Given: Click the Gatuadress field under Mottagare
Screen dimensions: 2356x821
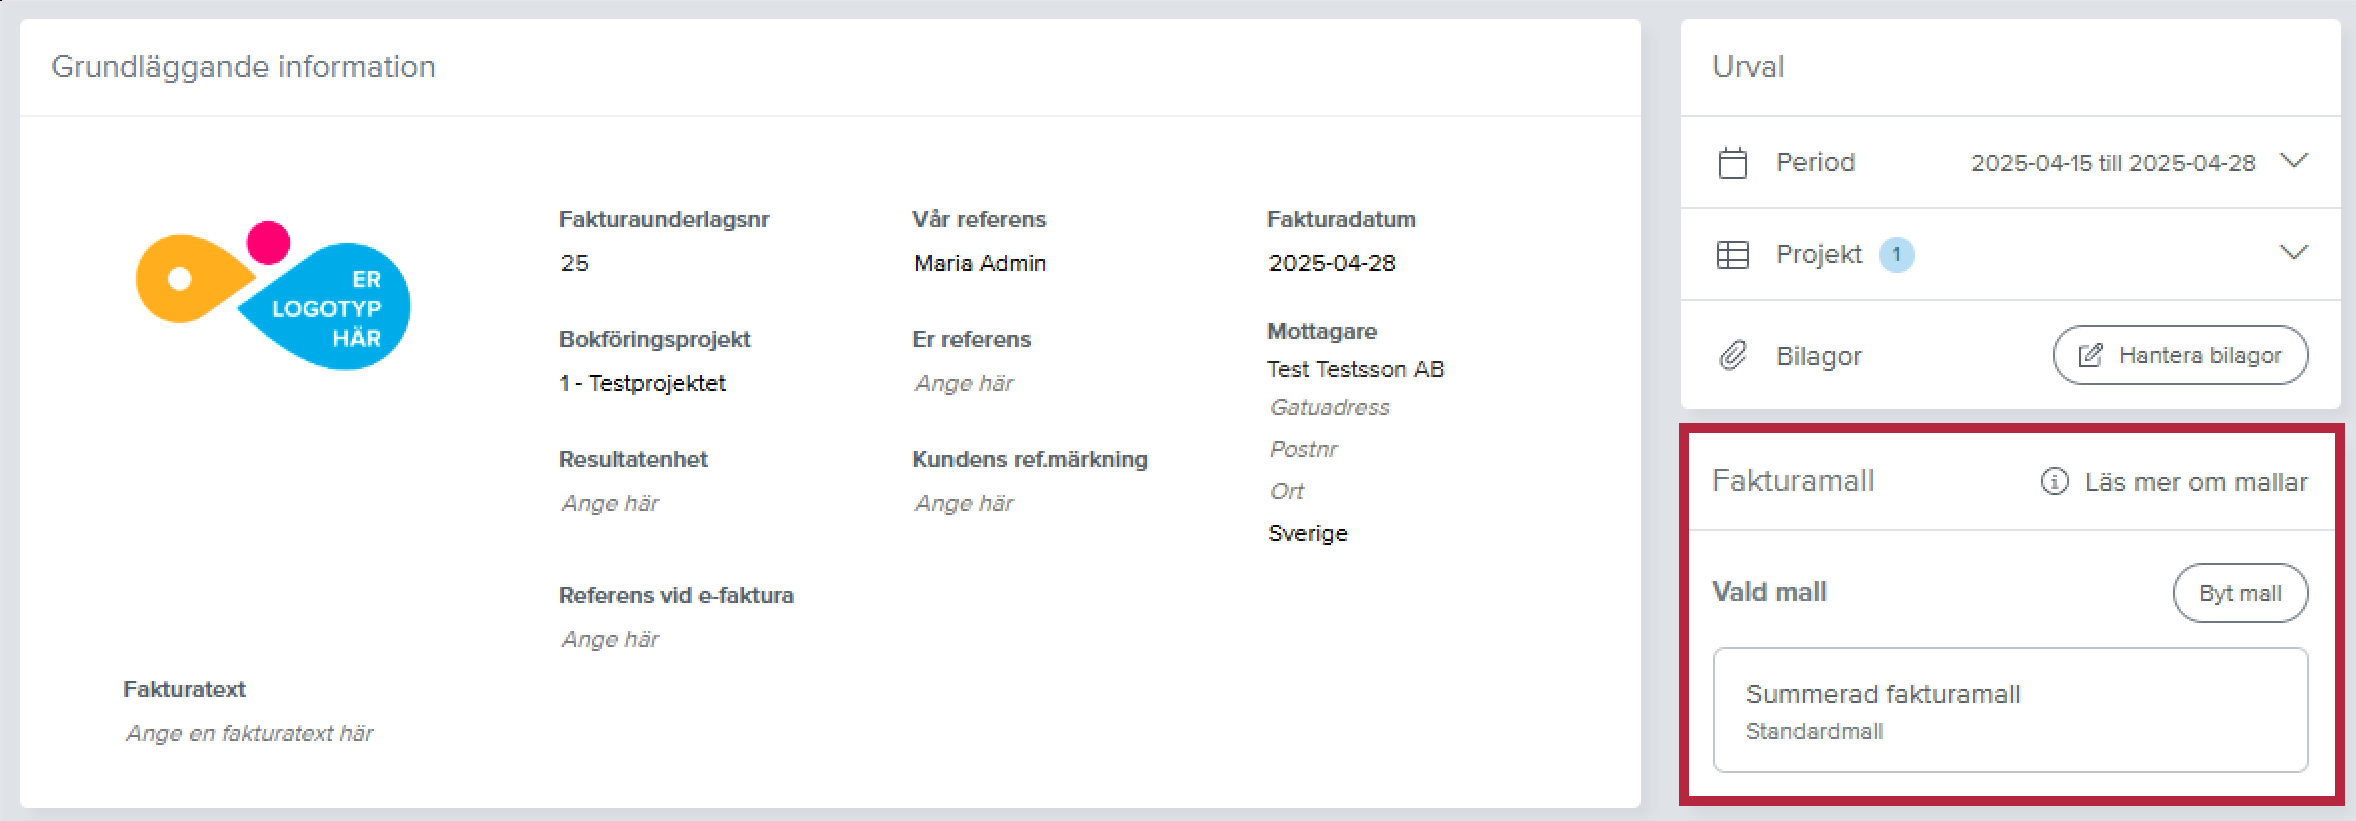Looking at the screenshot, I should pos(1330,408).
